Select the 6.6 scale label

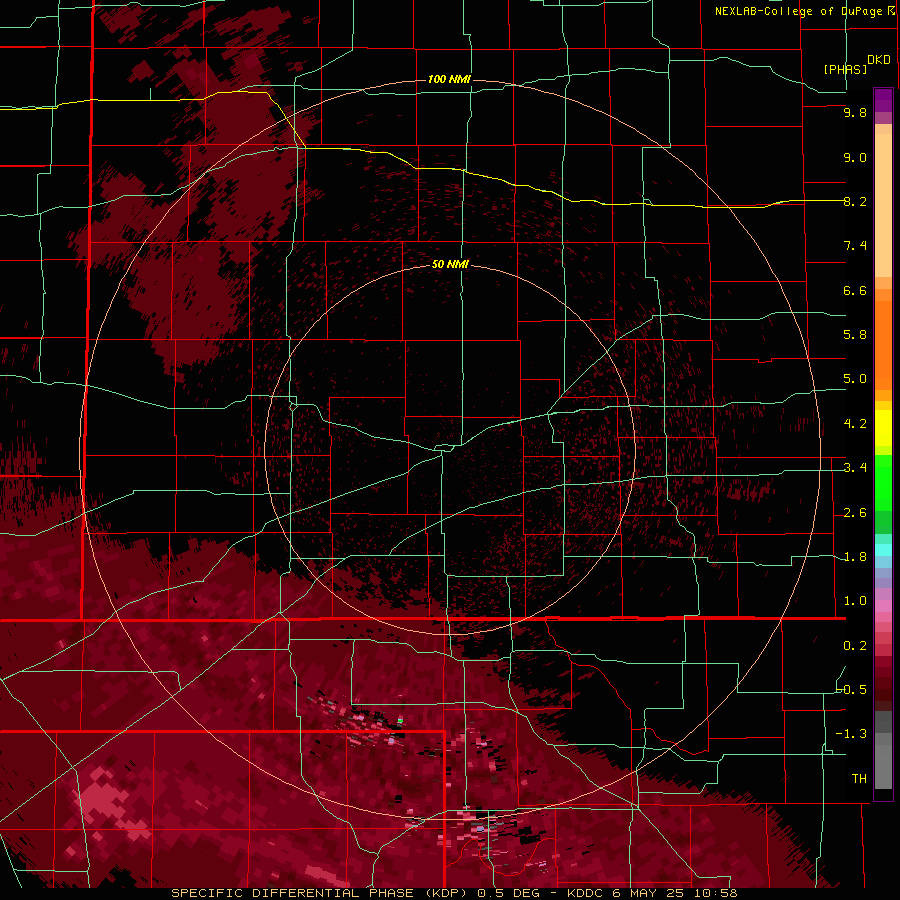tap(855, 290)
